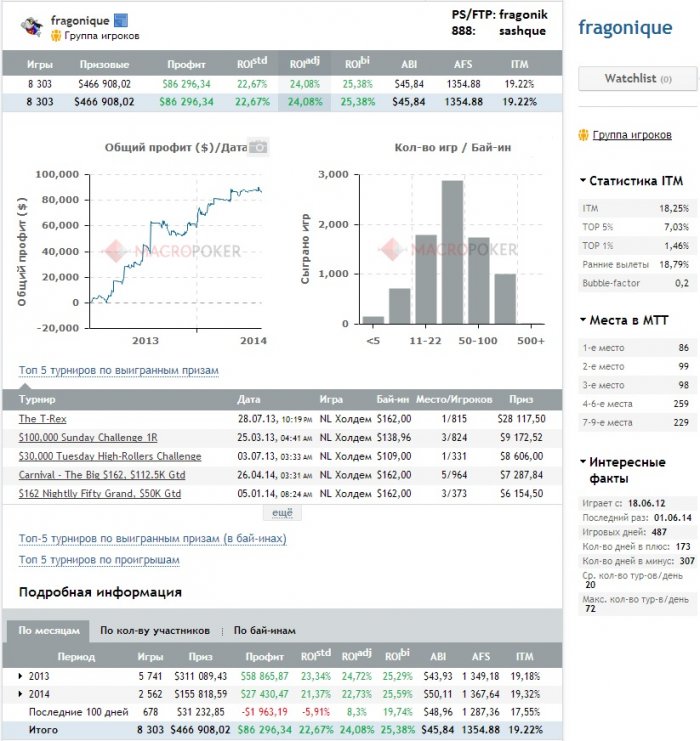
Task: Switch to По бай-инам tab
Action: tap(265, 630)
